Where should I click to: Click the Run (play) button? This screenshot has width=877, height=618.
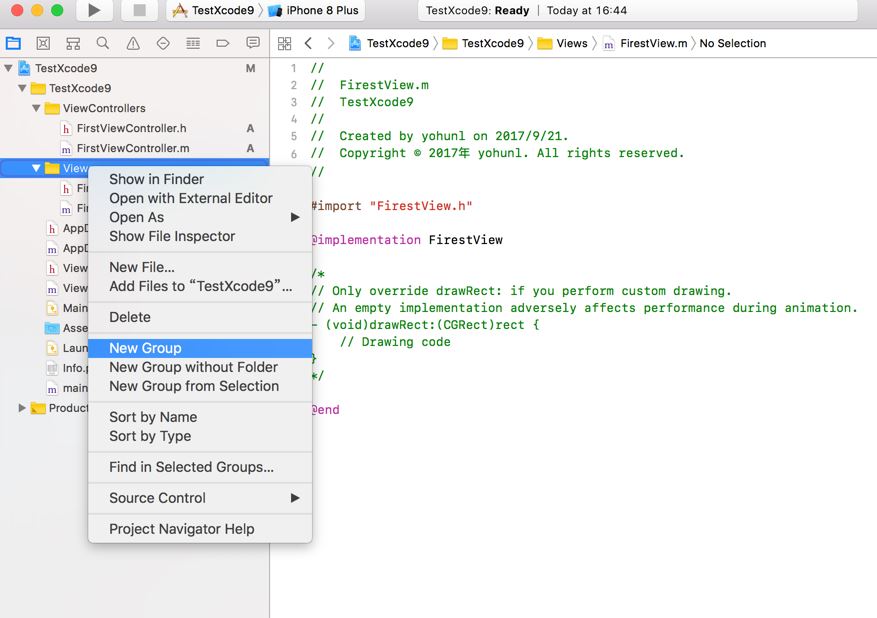(x=94, y=10)
